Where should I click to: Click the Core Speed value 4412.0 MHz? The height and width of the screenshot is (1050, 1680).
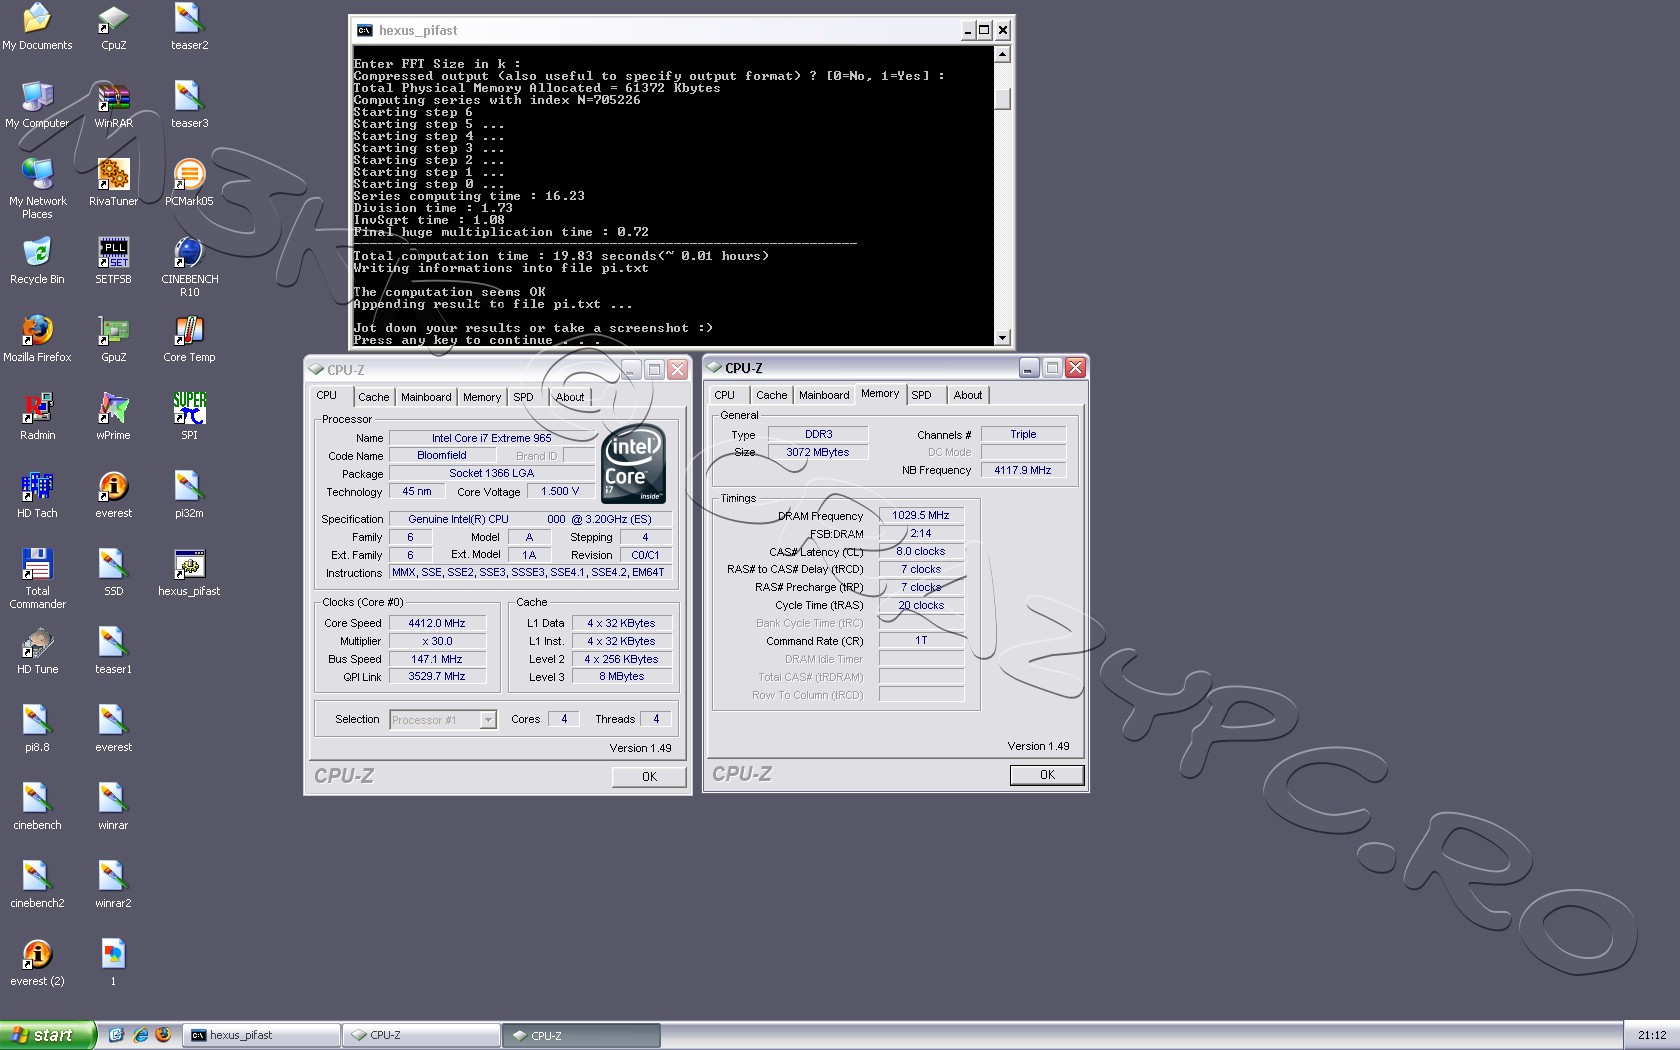[437, 623]
